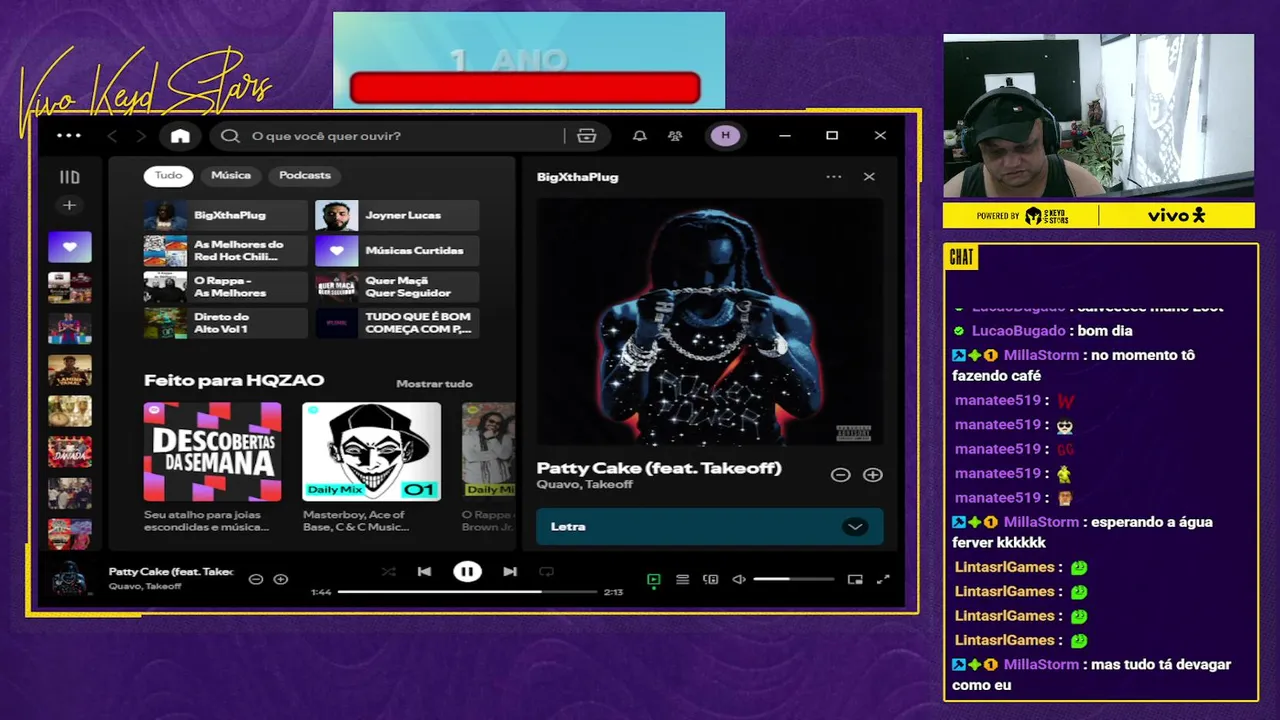Open the BigXthaPlug shortcut card

[x=226, y=215]
